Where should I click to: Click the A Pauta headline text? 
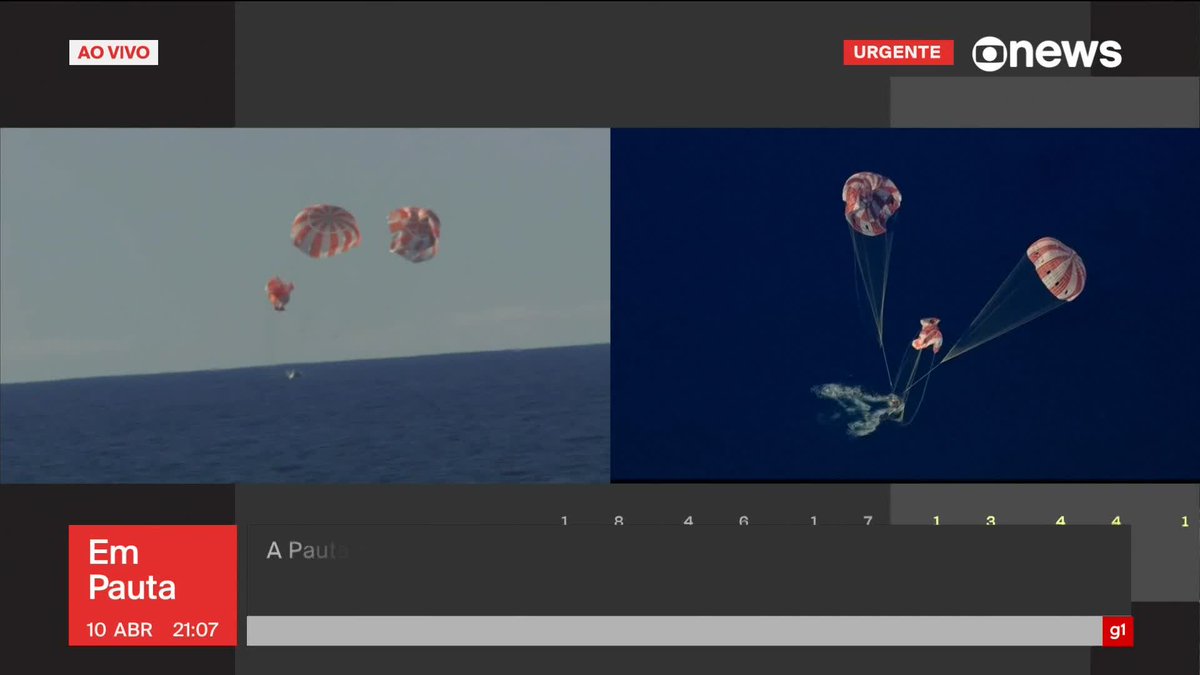307,550
